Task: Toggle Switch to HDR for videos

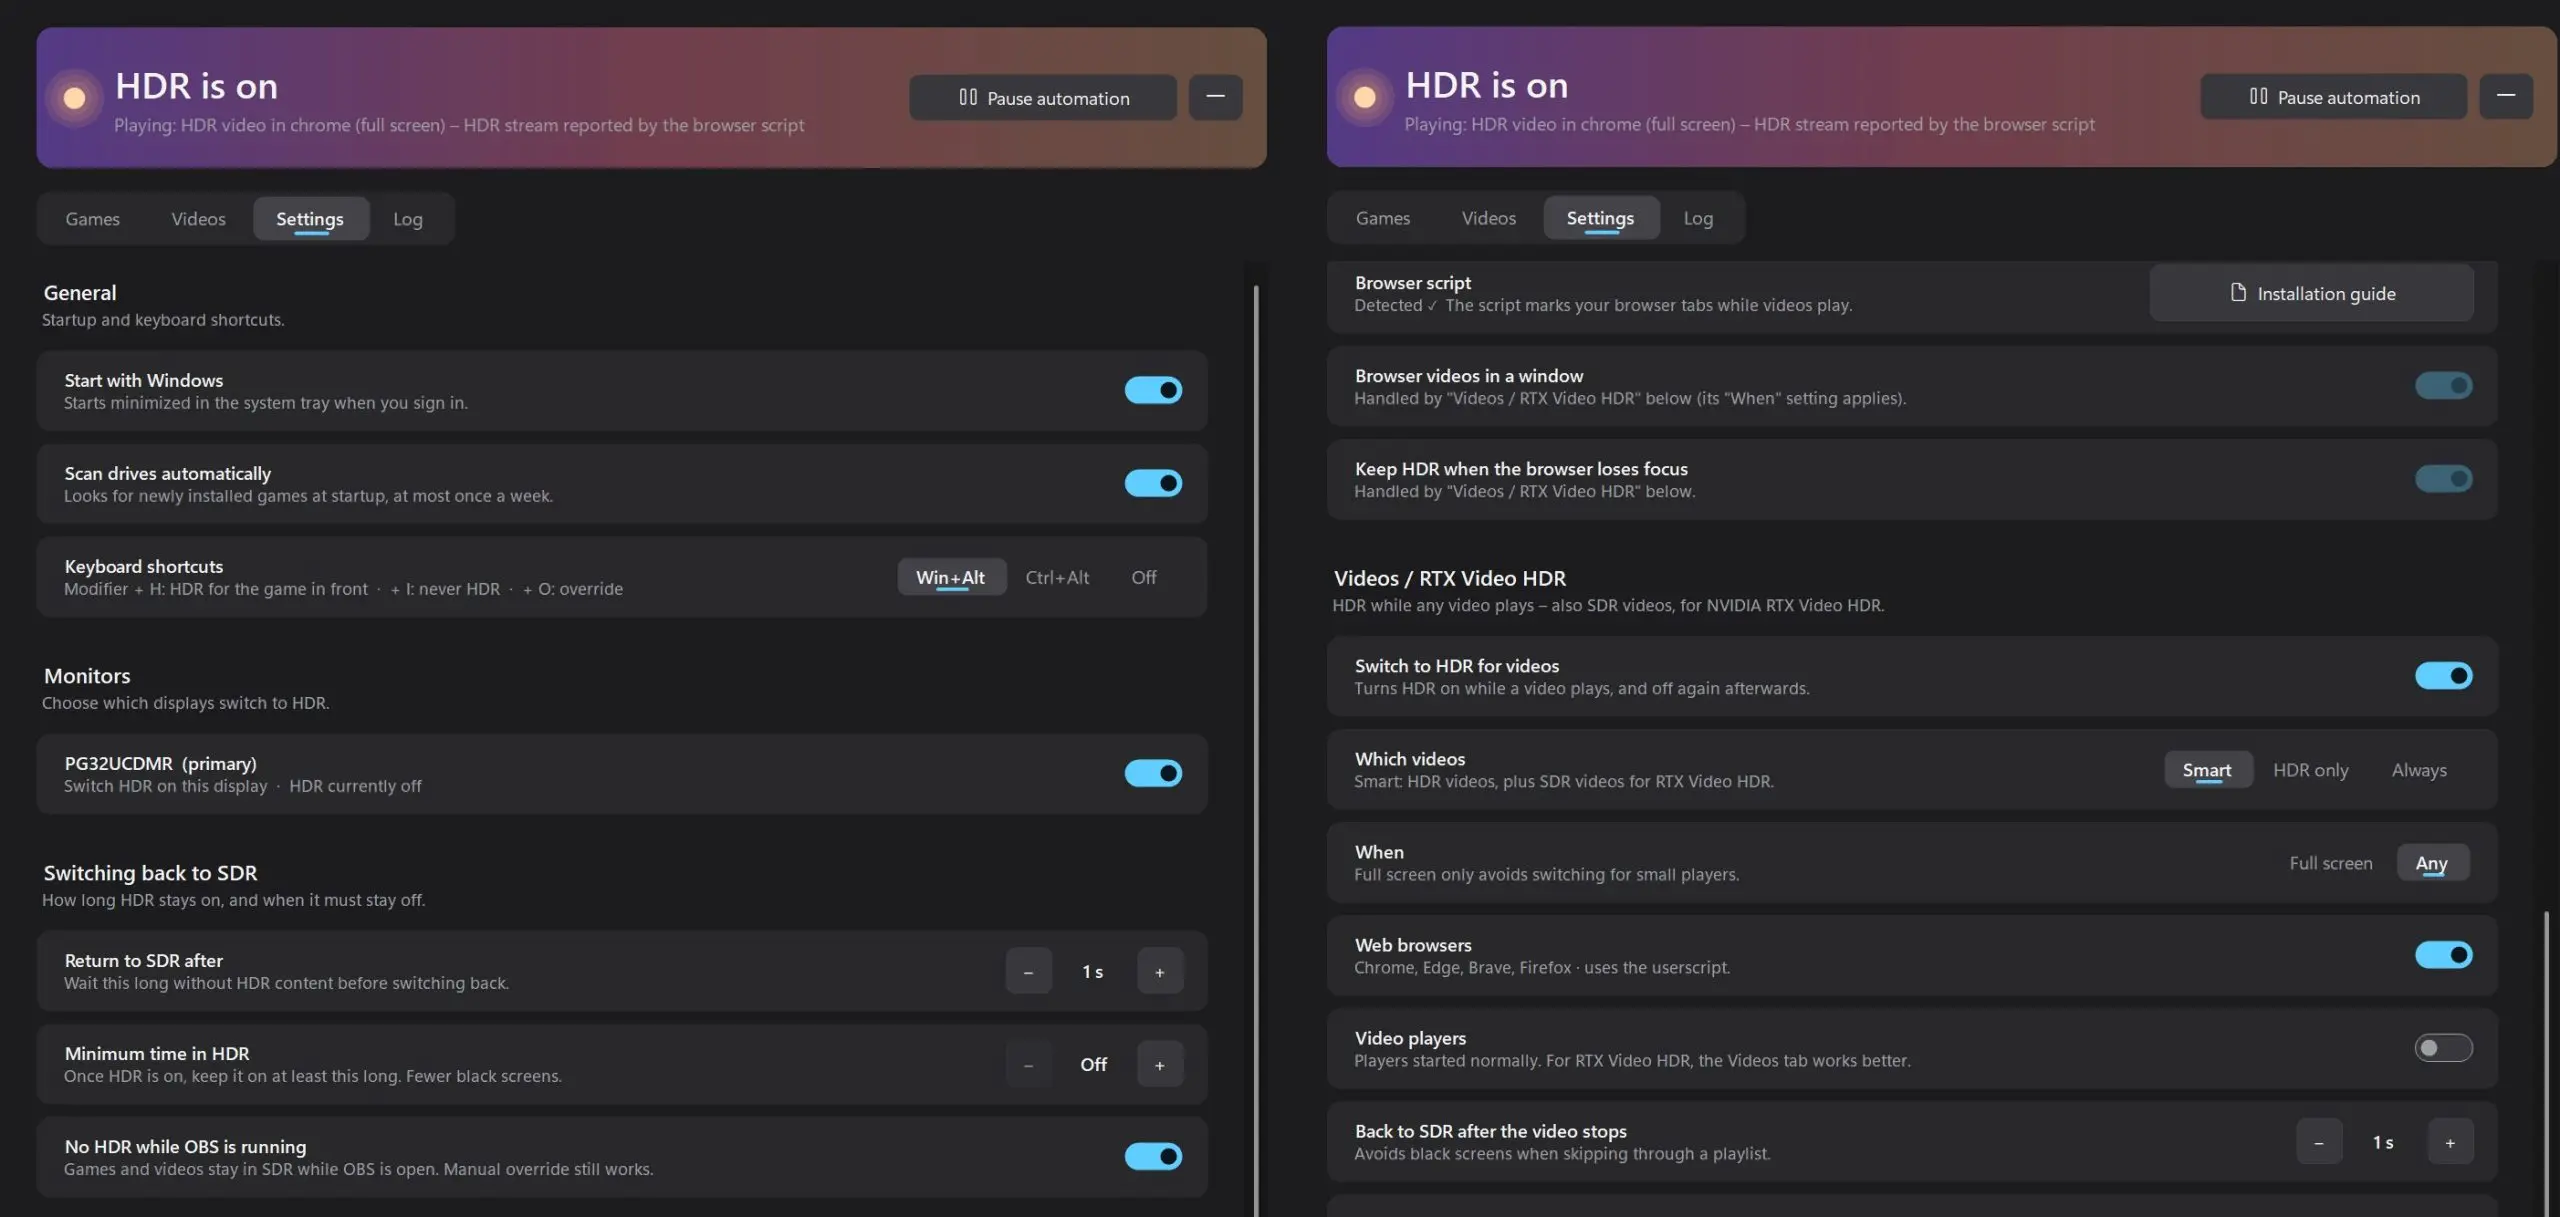Action: coord(2443,676)
